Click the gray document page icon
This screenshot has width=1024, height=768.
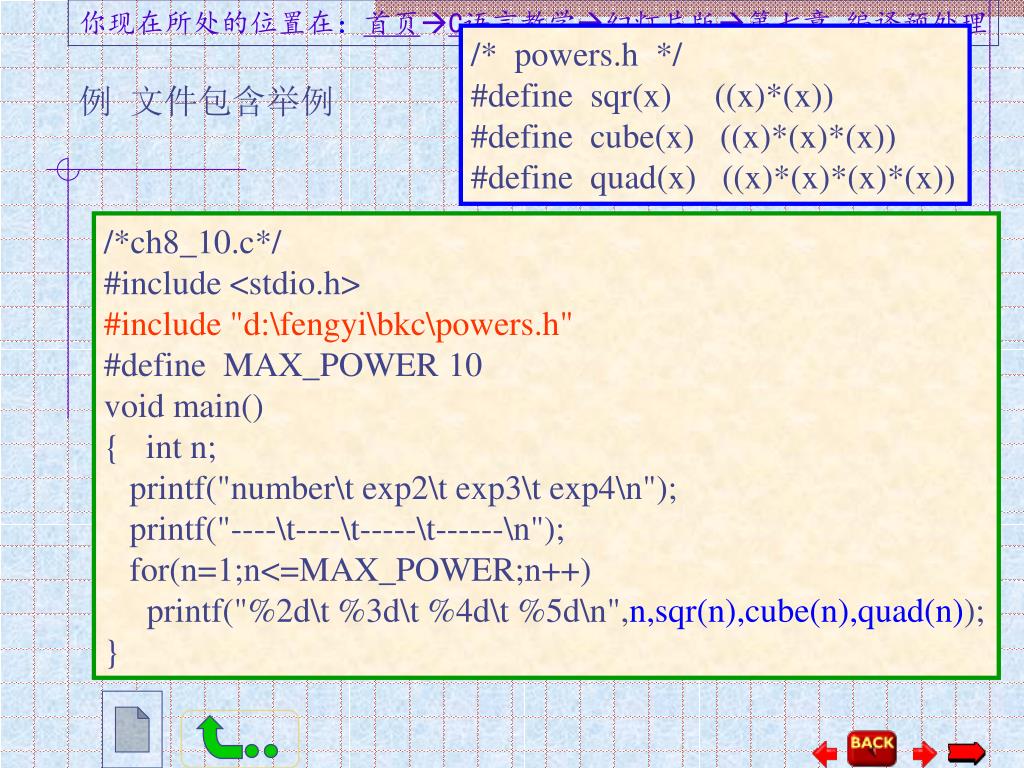[x=132, y=729]
